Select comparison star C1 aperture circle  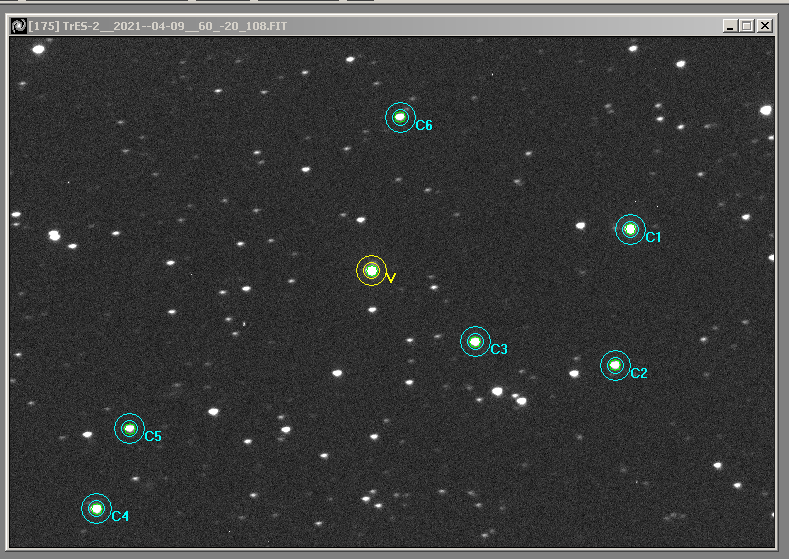630,229
